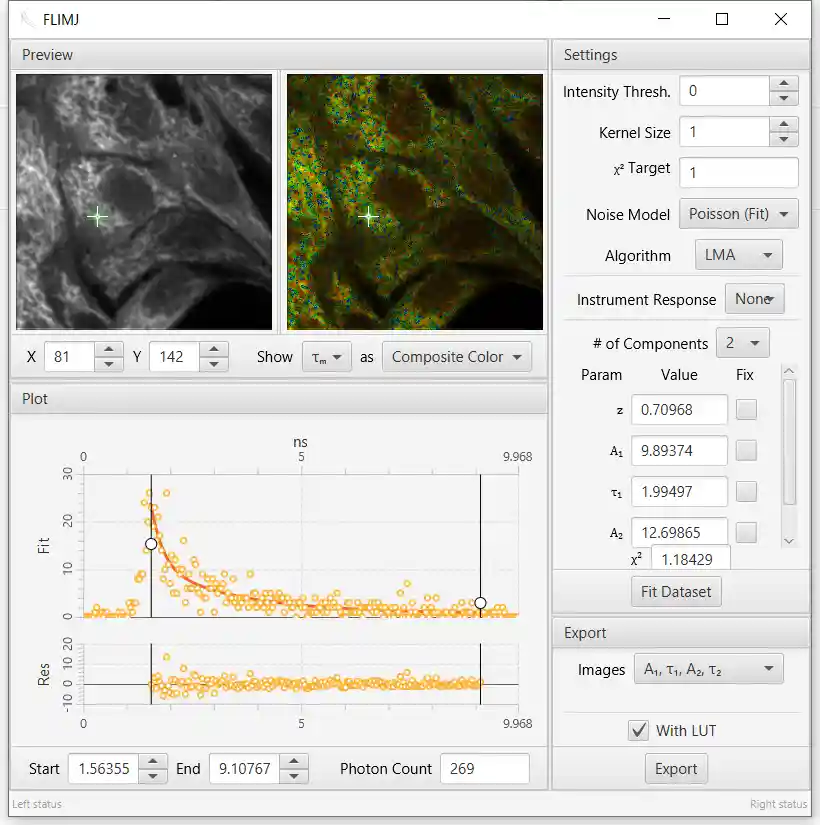Open the Algorithm dropdown showing LMA
This screenshot has height=825, width=820.
pos(738,254)
